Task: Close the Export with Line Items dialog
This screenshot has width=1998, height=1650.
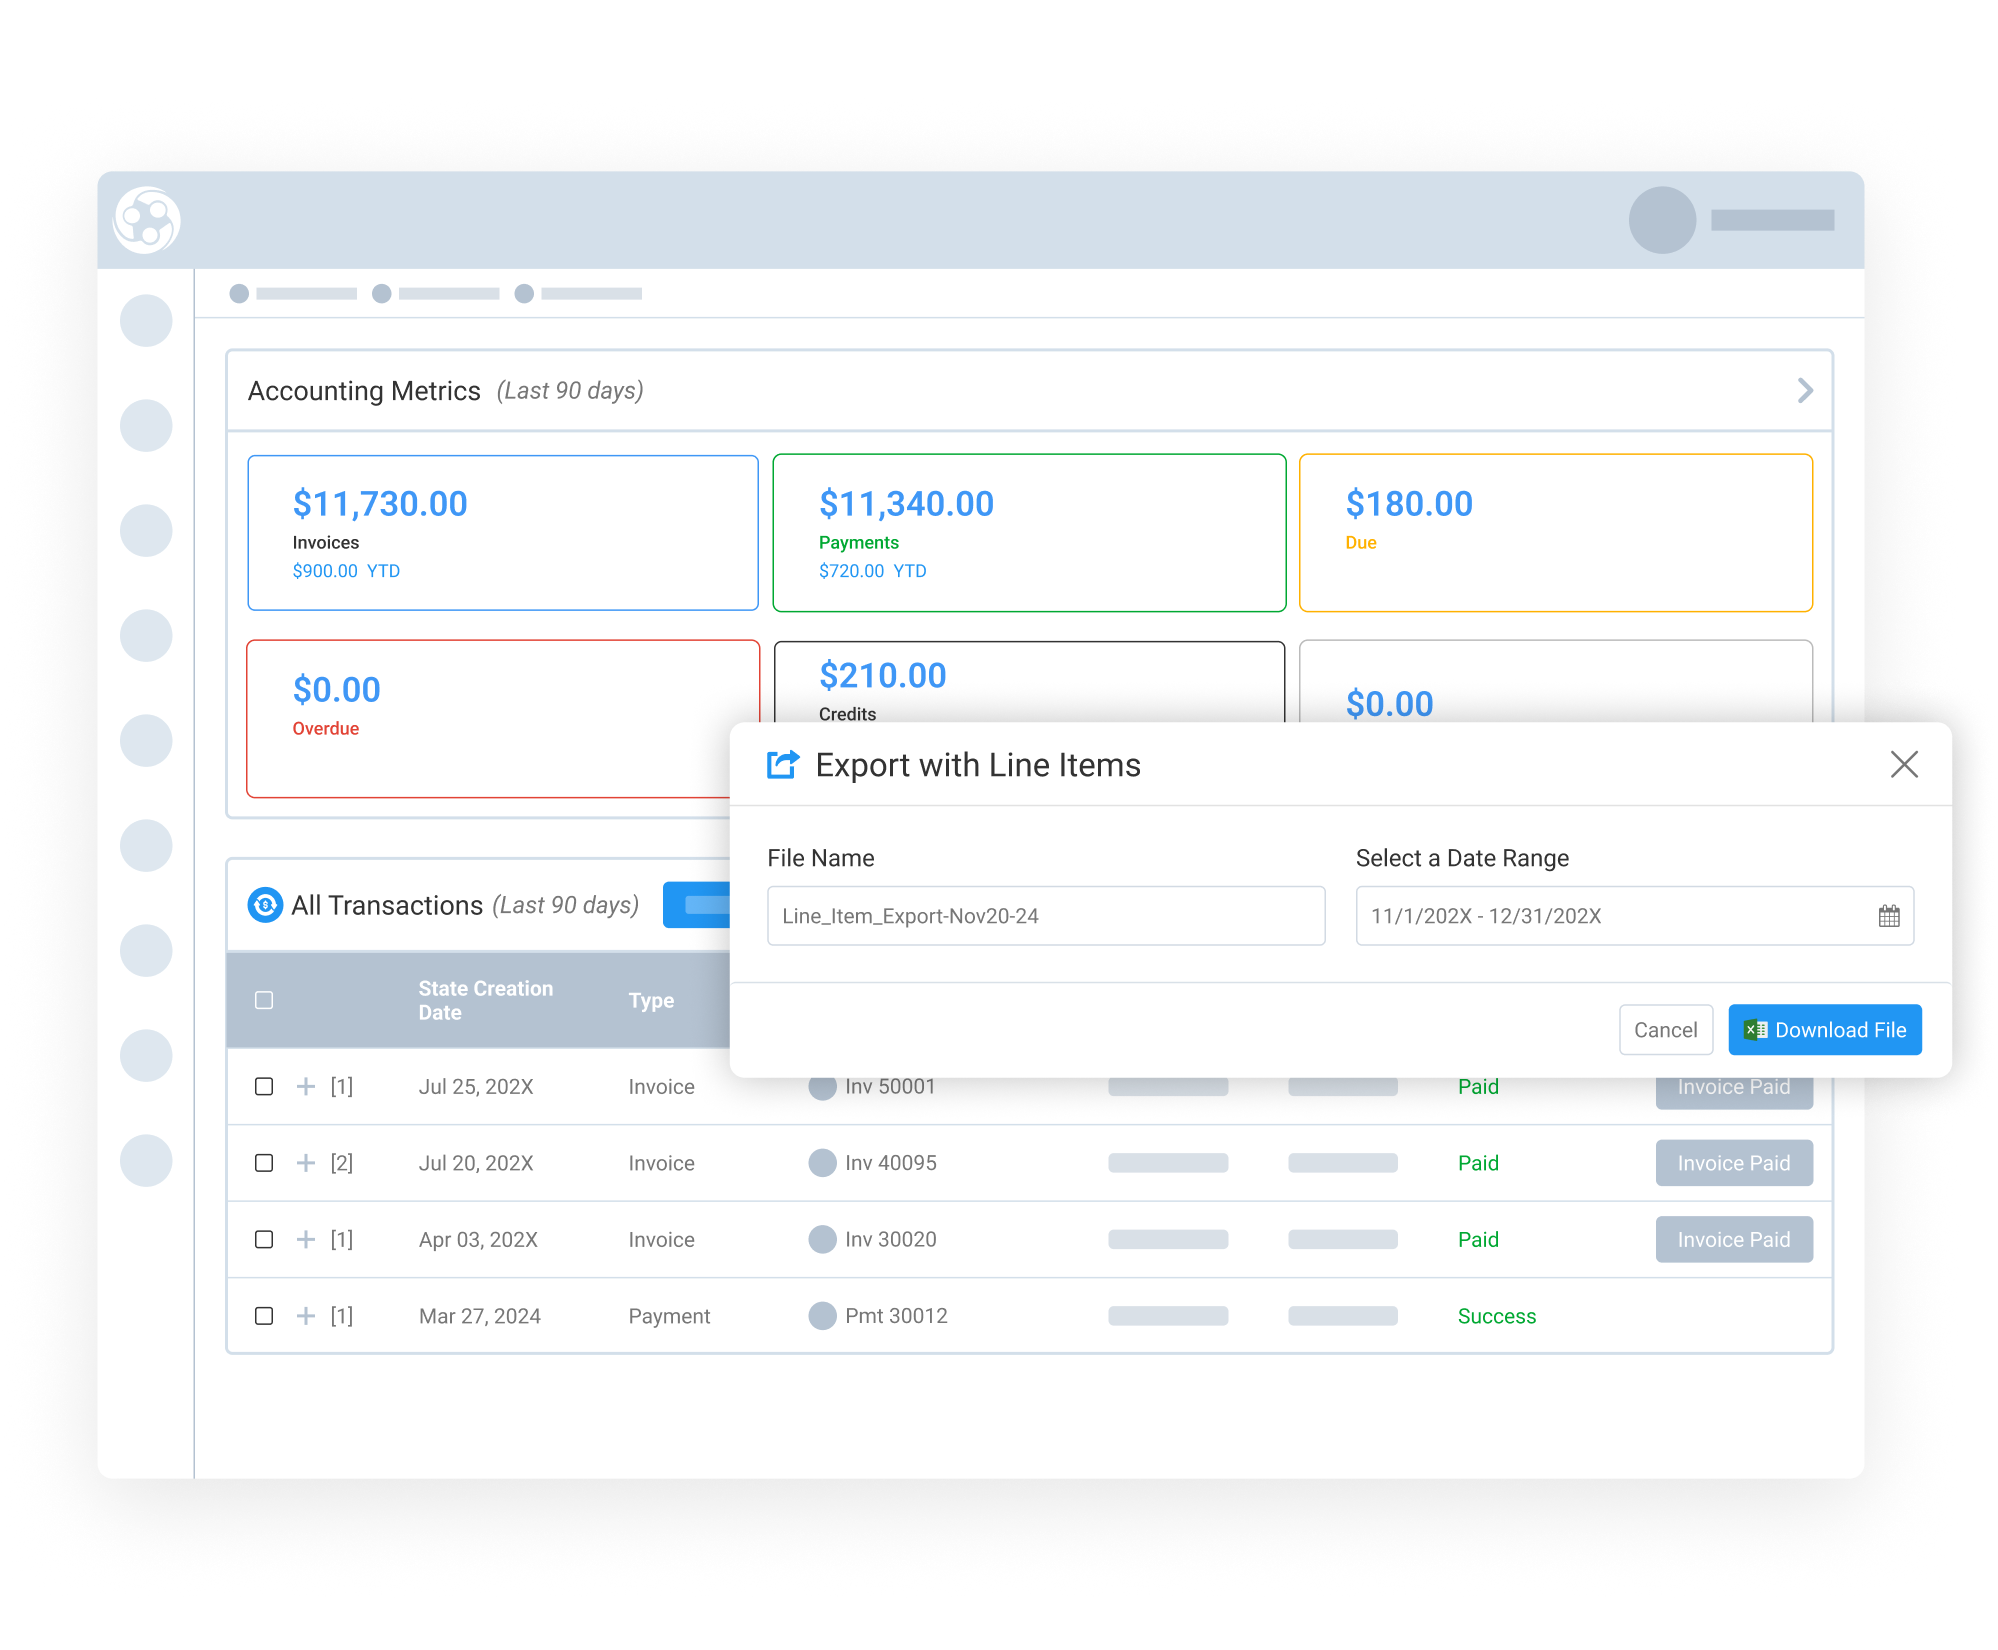Action: pos(1905,764)
